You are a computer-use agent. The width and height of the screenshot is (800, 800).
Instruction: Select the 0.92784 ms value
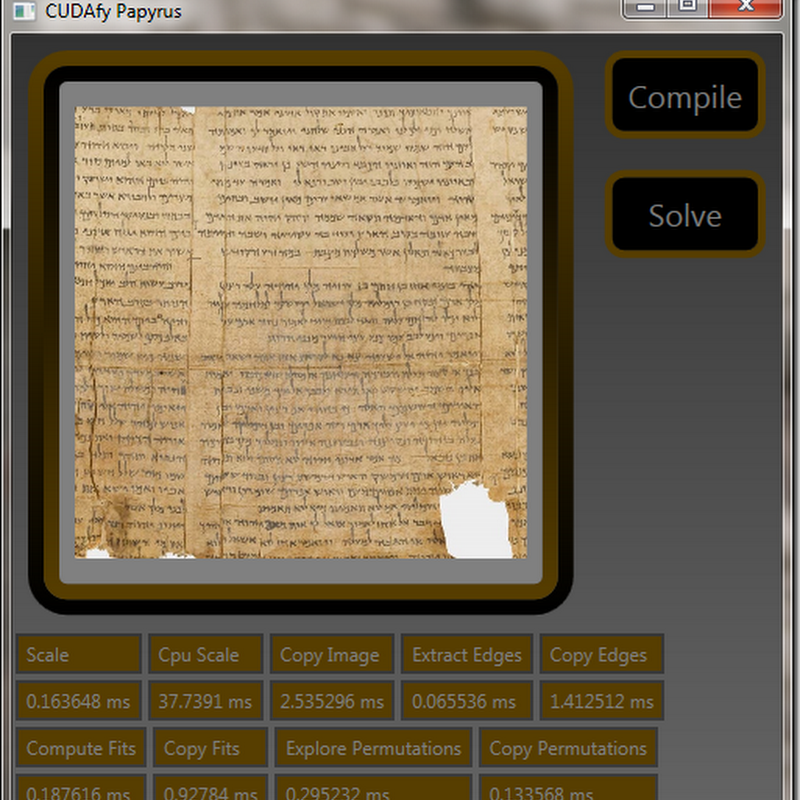(211, 788)
